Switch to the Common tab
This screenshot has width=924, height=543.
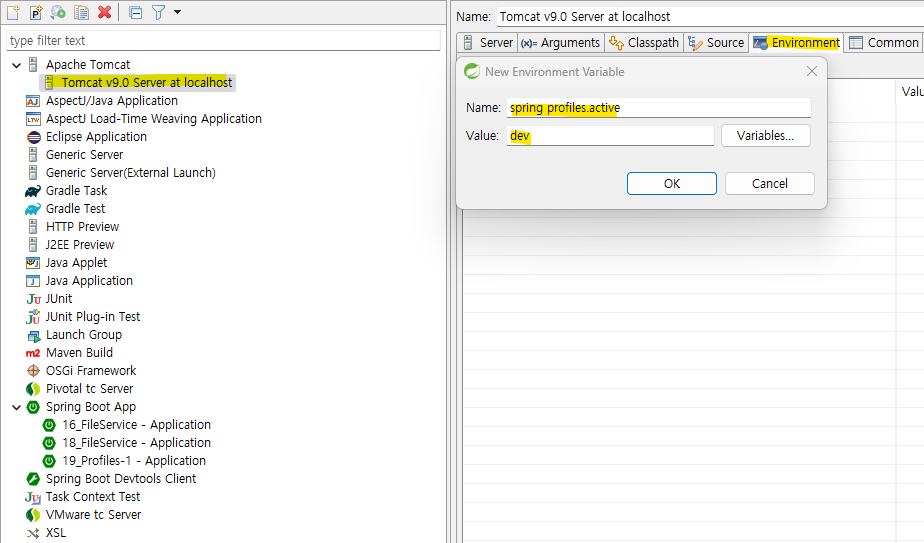click(x=884, y=42)
